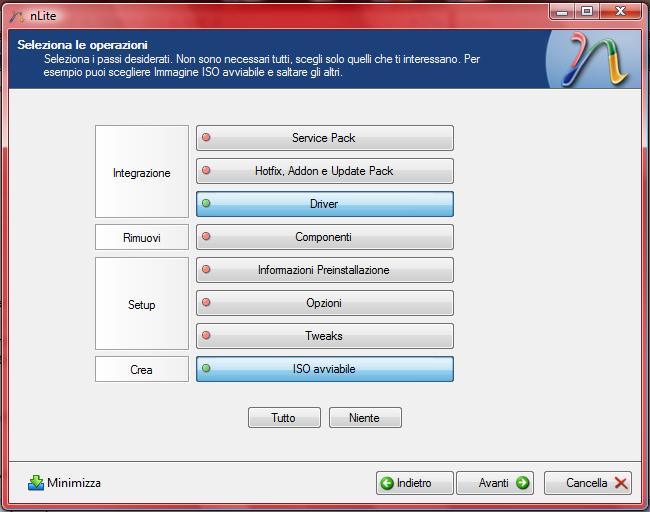650x512 pixels.
Task: Toggle Hotfix, Addon e Update Pack option
Action: 325,171
